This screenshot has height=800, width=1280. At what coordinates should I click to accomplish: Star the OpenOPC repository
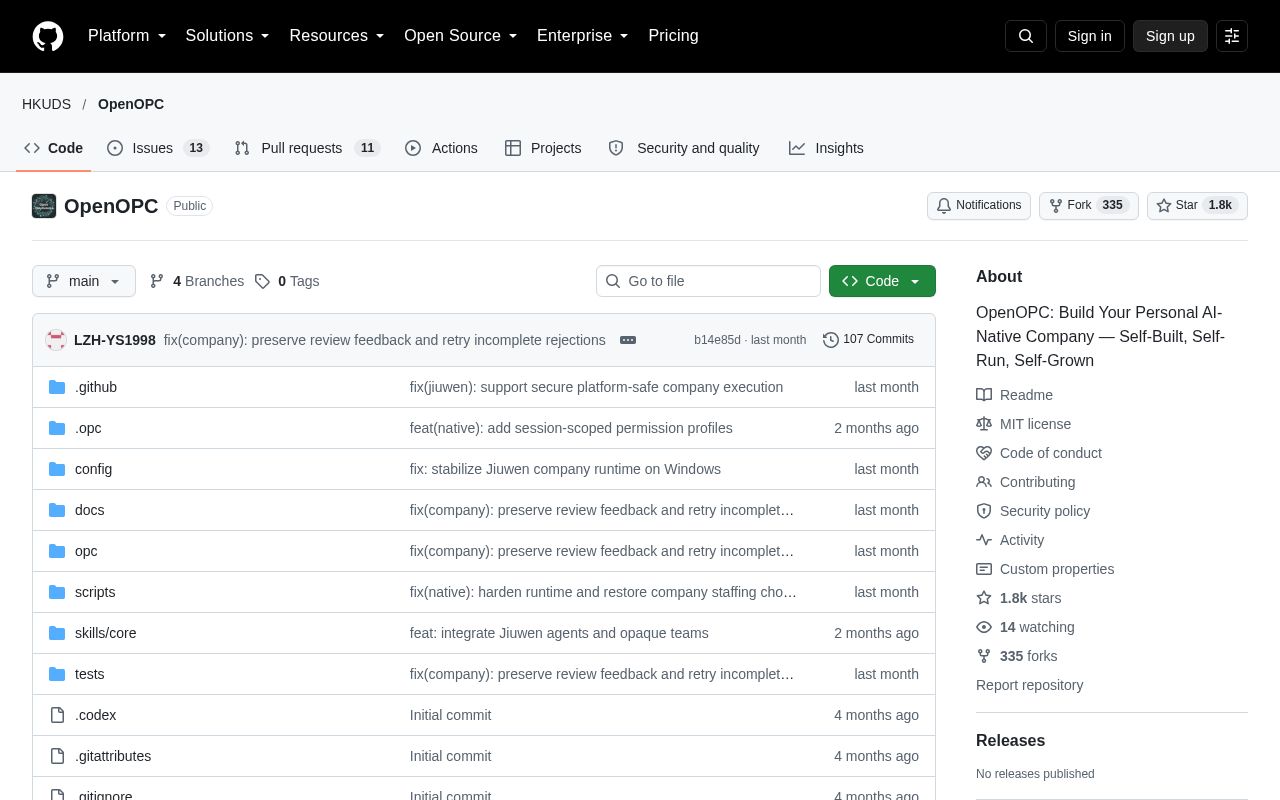click(1197, 206)
